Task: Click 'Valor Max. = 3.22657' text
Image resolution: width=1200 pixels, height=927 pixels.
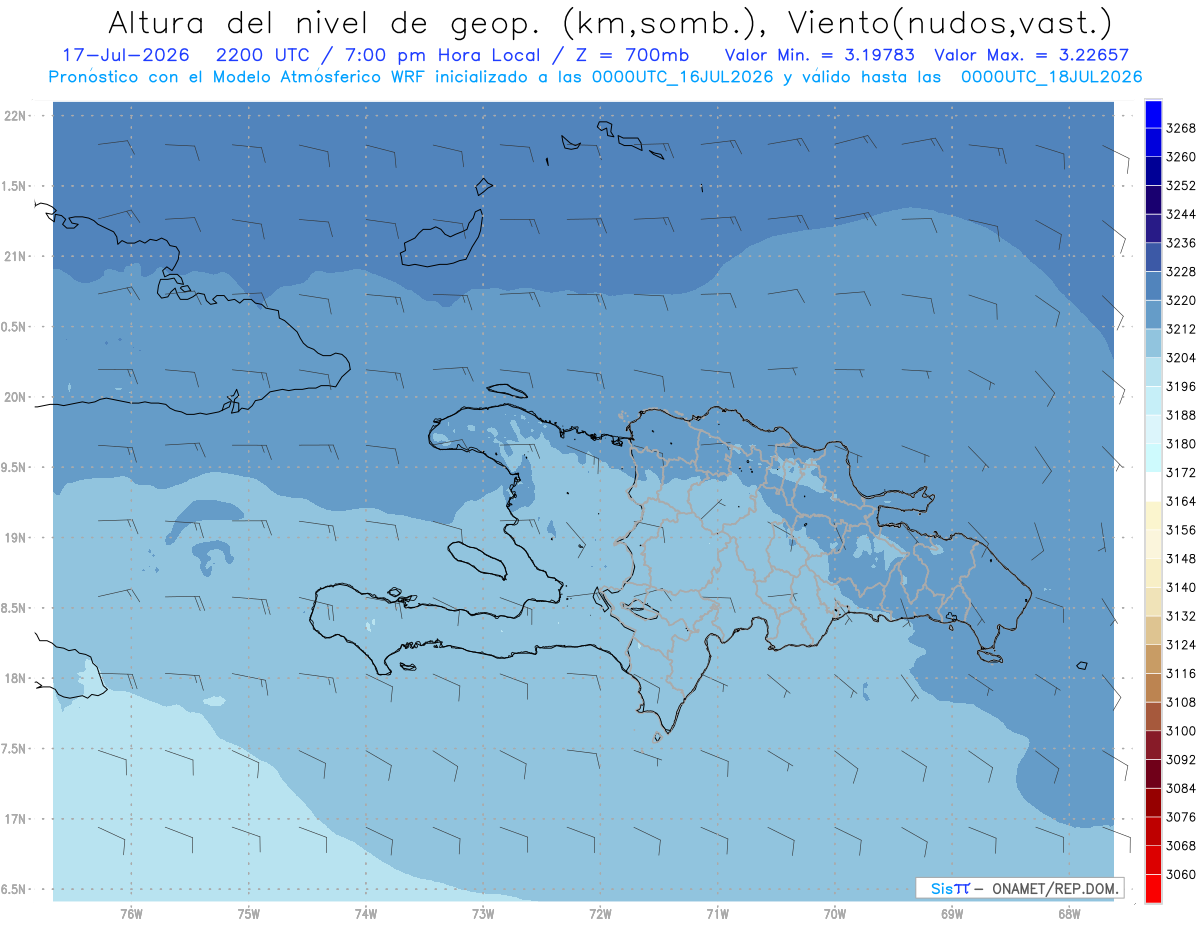Action: (1031, 55)
